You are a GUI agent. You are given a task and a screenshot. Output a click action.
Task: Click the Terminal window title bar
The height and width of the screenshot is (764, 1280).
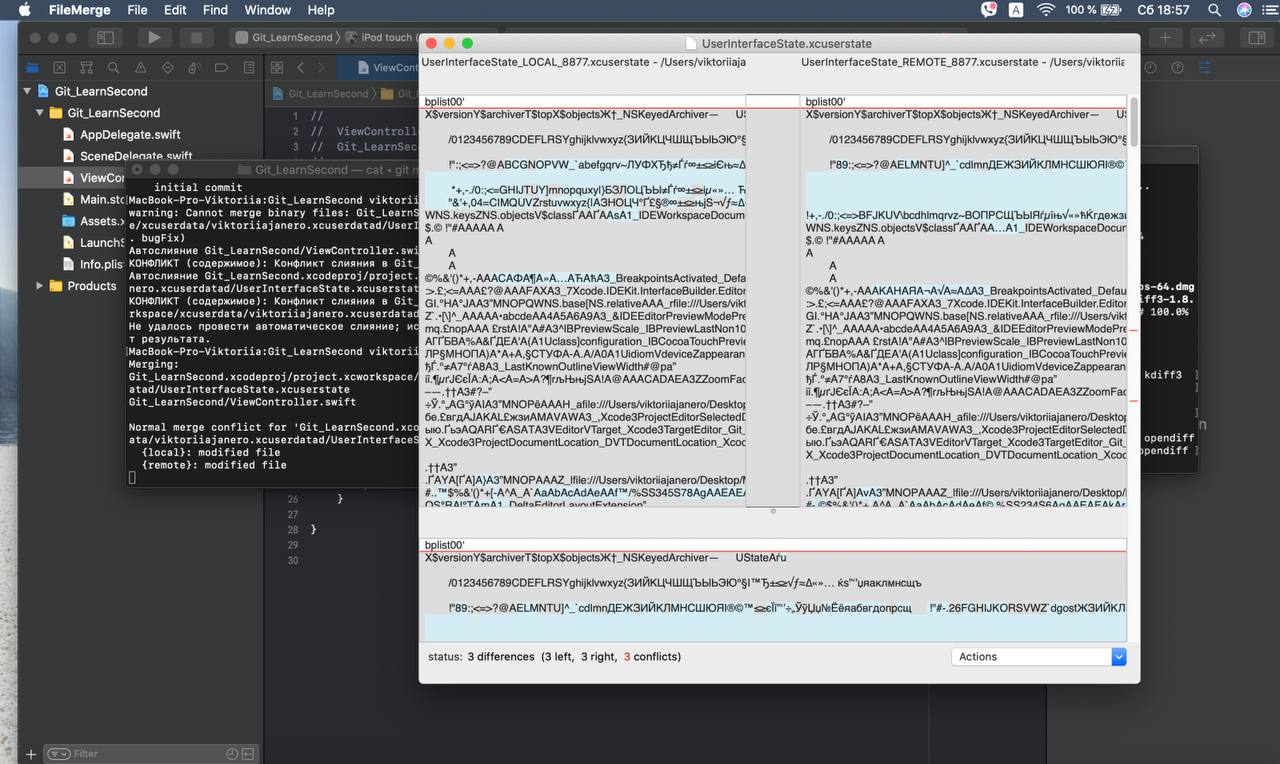coord(270,170)
